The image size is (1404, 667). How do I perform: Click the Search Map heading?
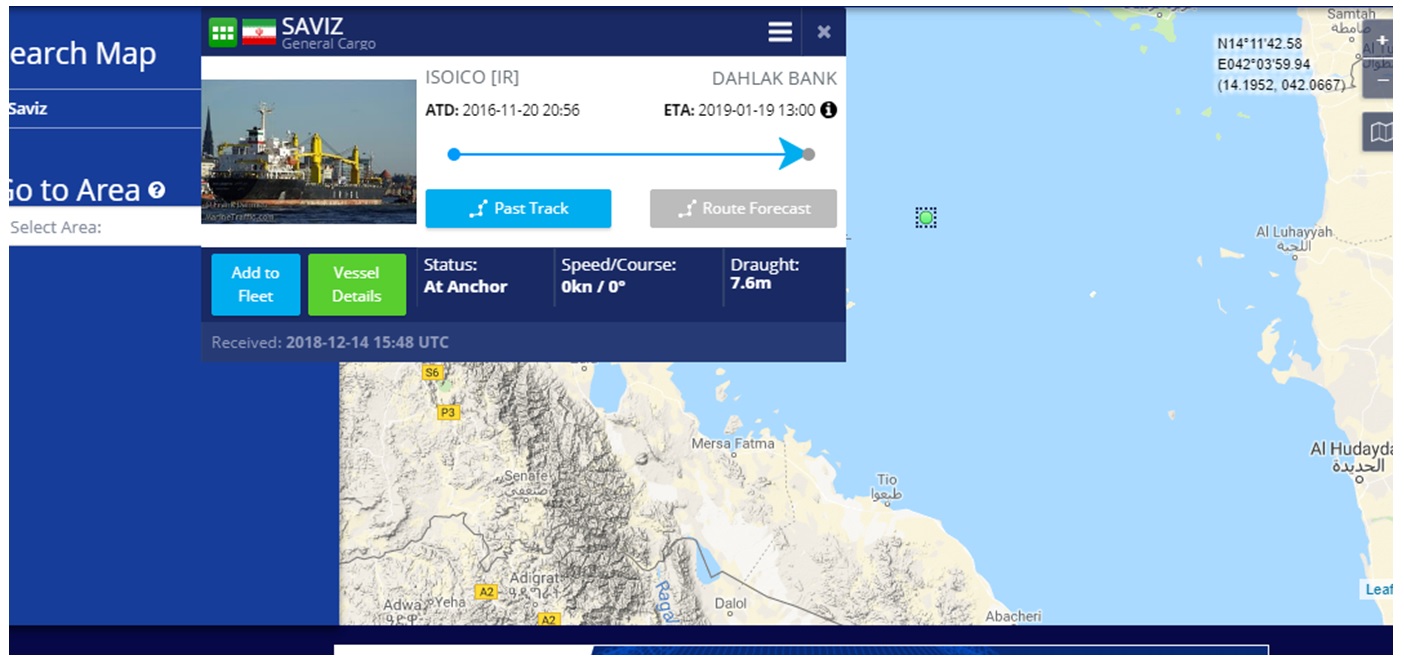[x=82, y=53]
